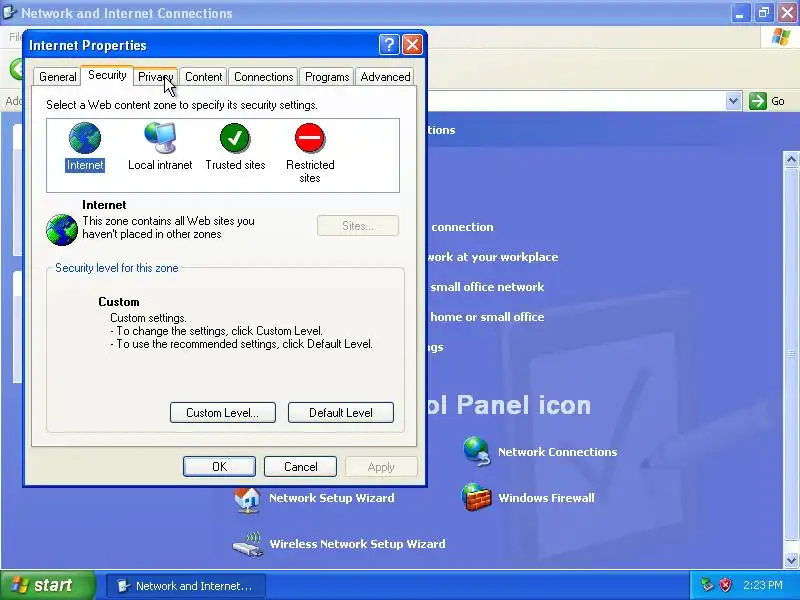
Task: Click the network tray icon beside the shield
Action: [707, 585]
